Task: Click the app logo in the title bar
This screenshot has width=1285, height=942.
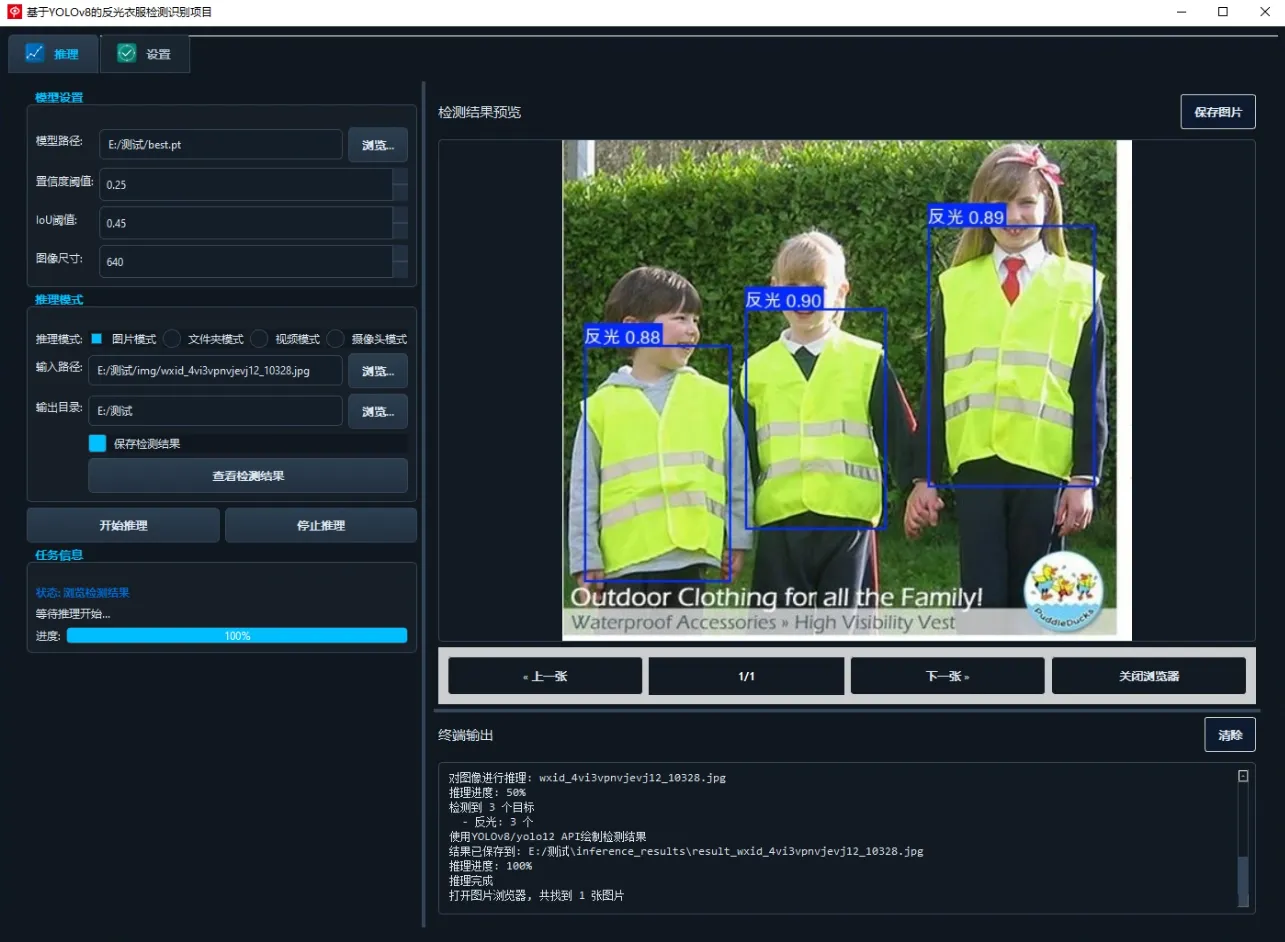Action: coord(14,12)
